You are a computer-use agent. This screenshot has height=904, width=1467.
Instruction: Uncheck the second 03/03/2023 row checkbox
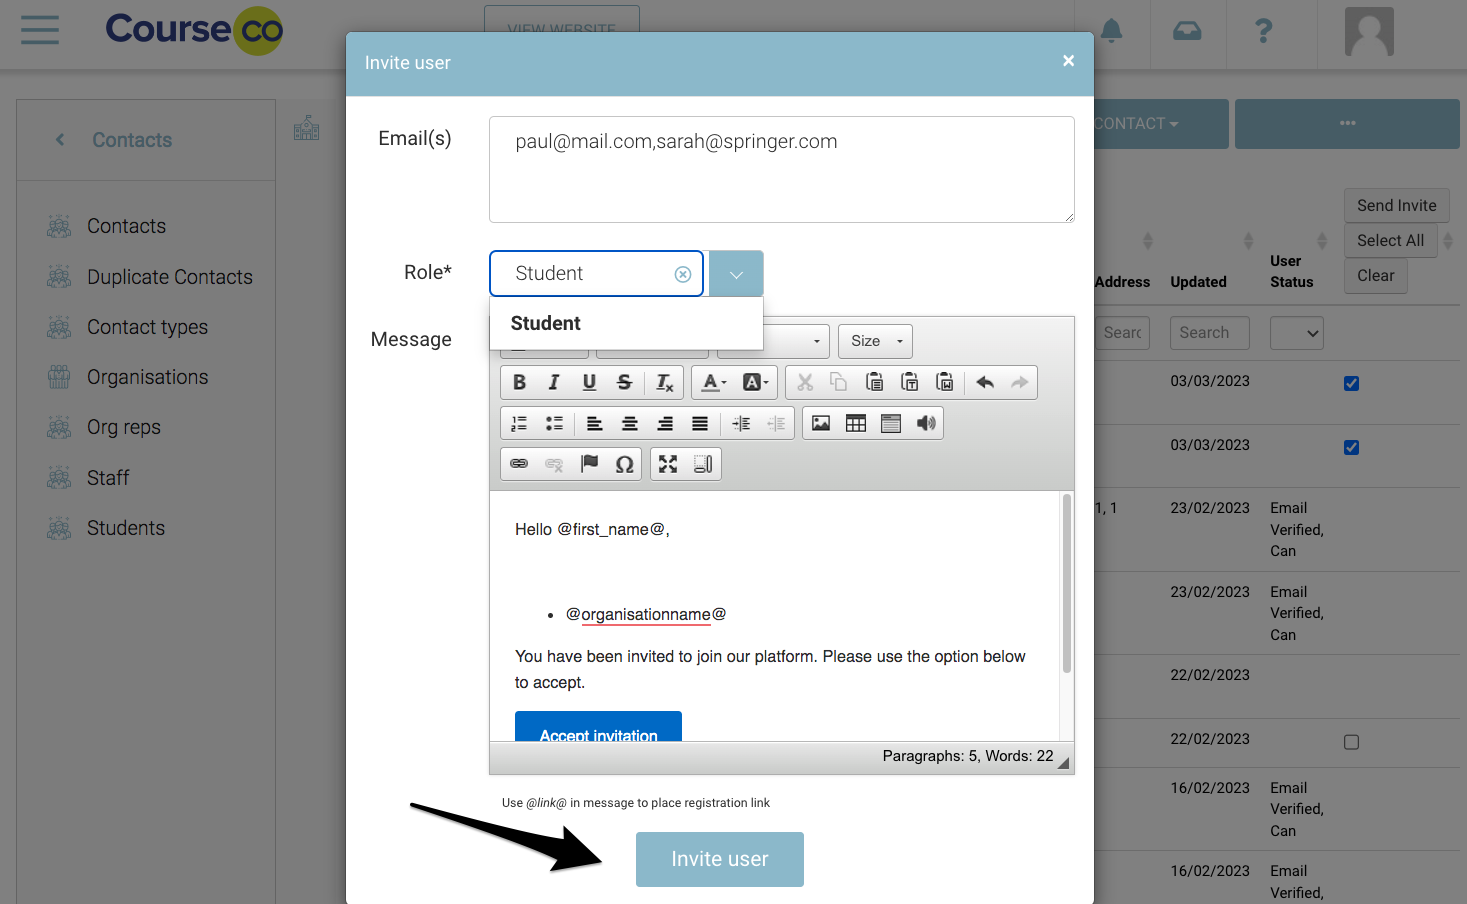(1351, 447)
